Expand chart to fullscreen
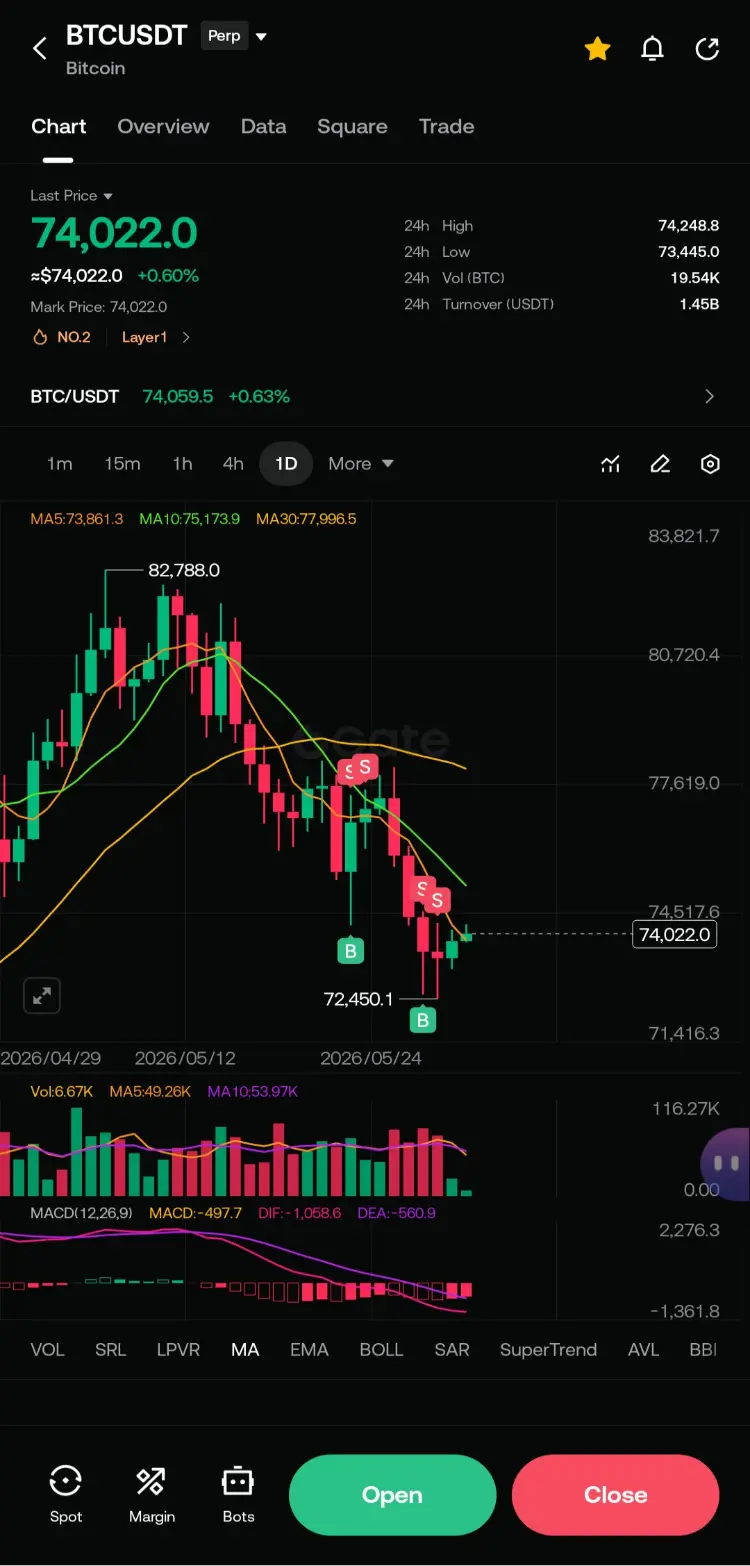Image resolution: width=750 pixels, height=1566 pixels. [42, 995]
